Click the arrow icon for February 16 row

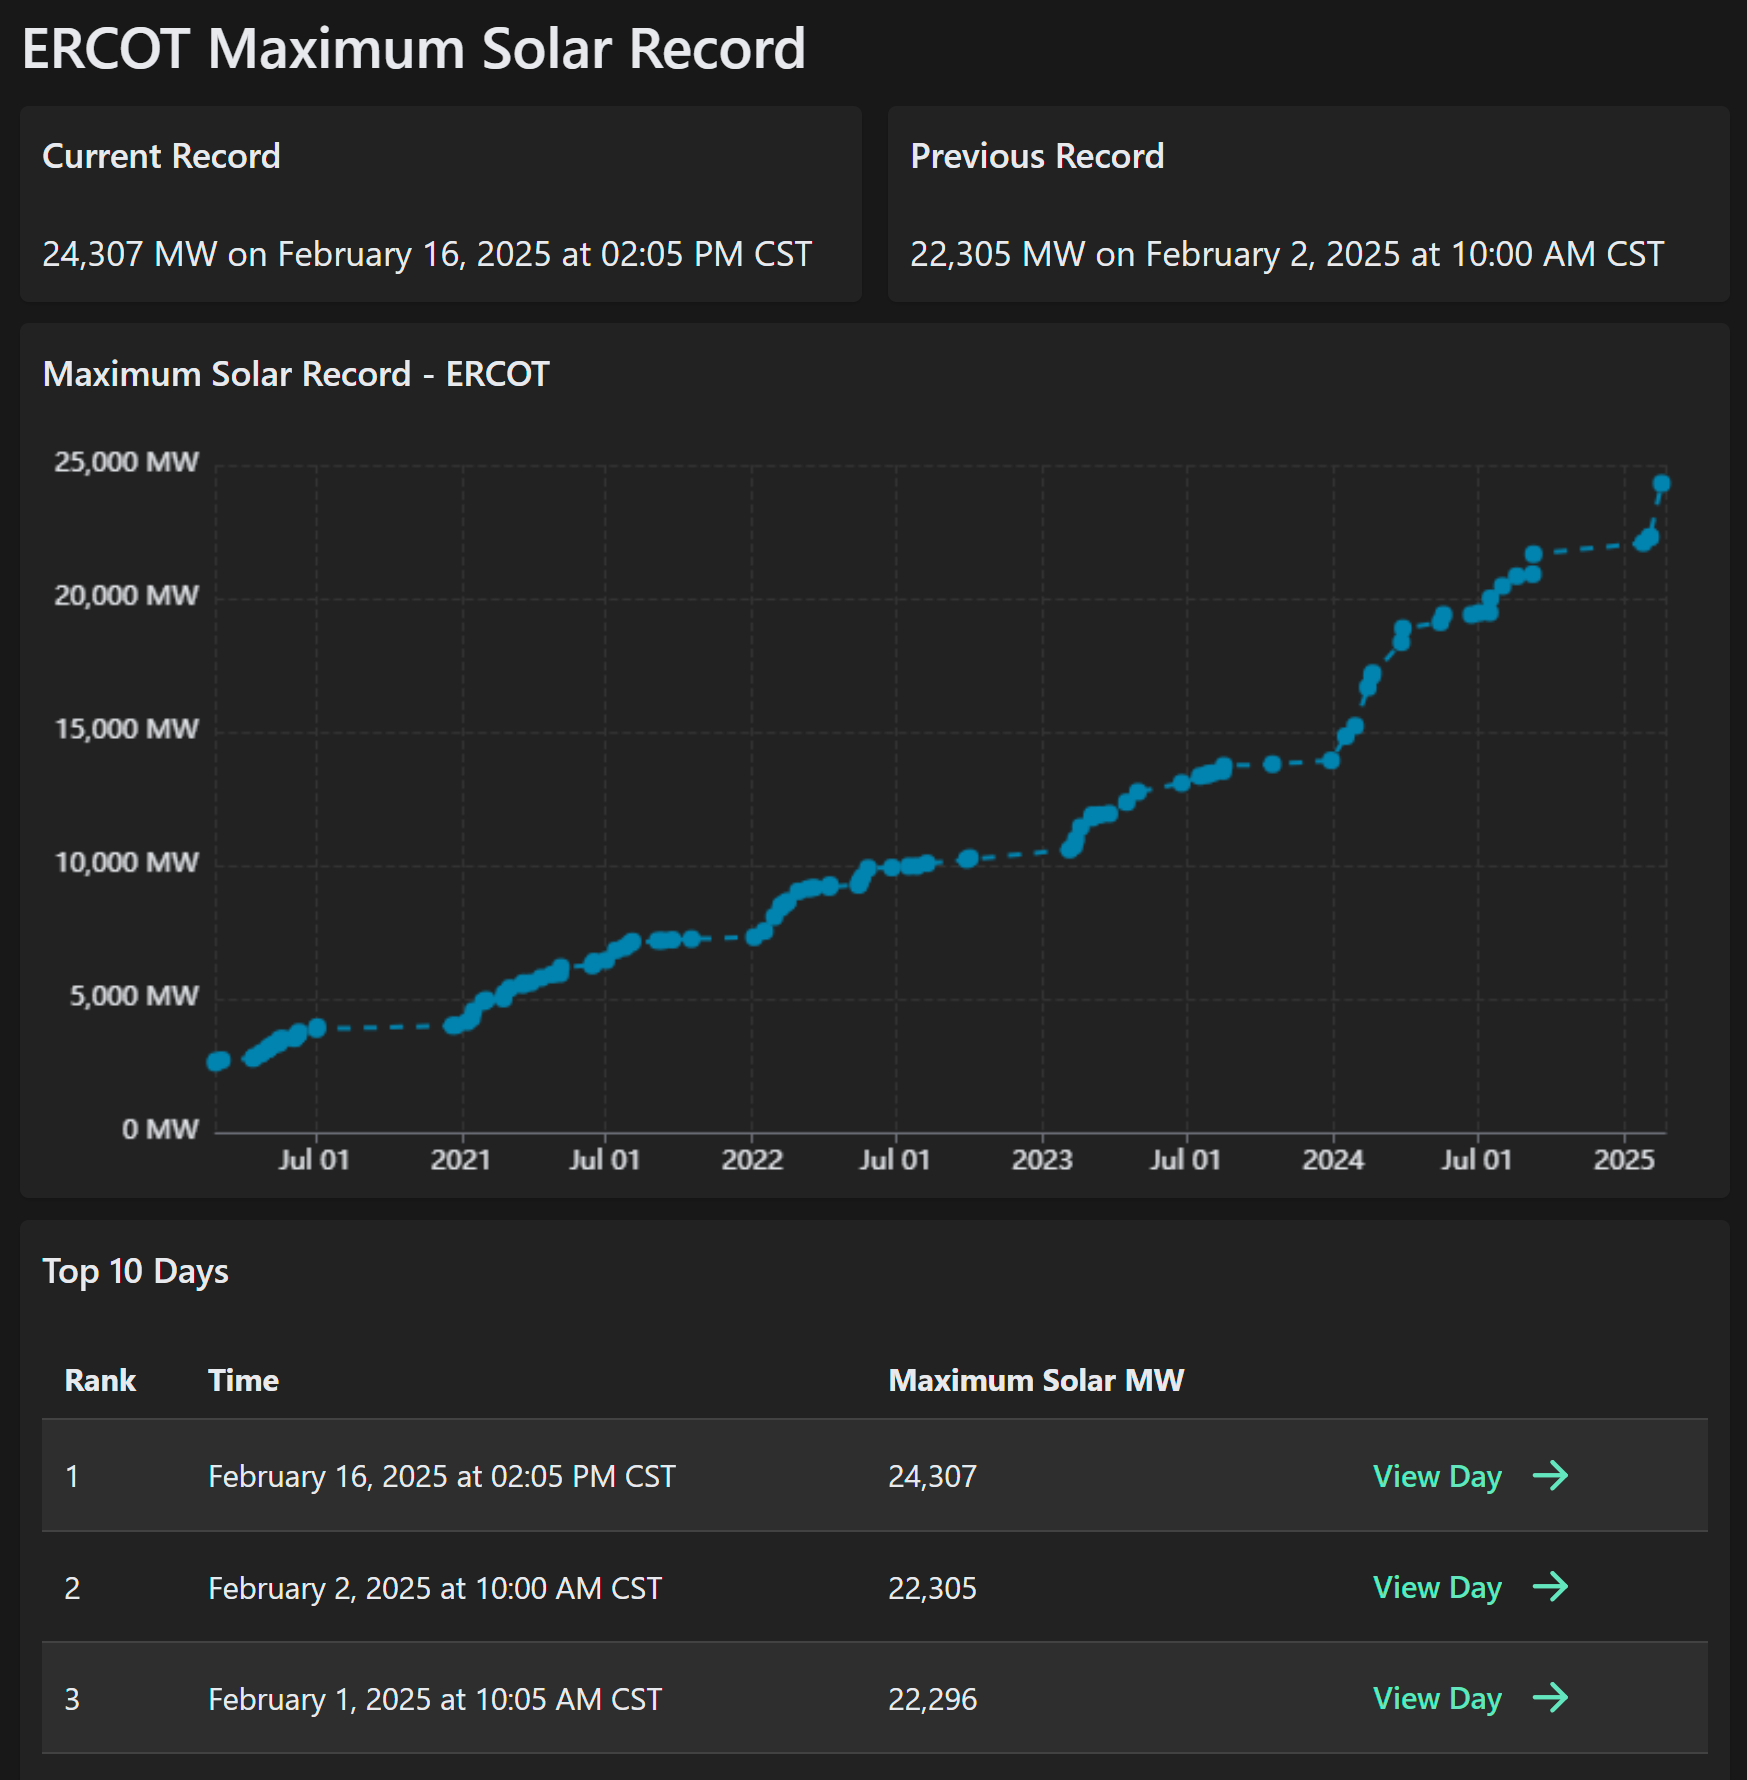pos(1550,1475)
